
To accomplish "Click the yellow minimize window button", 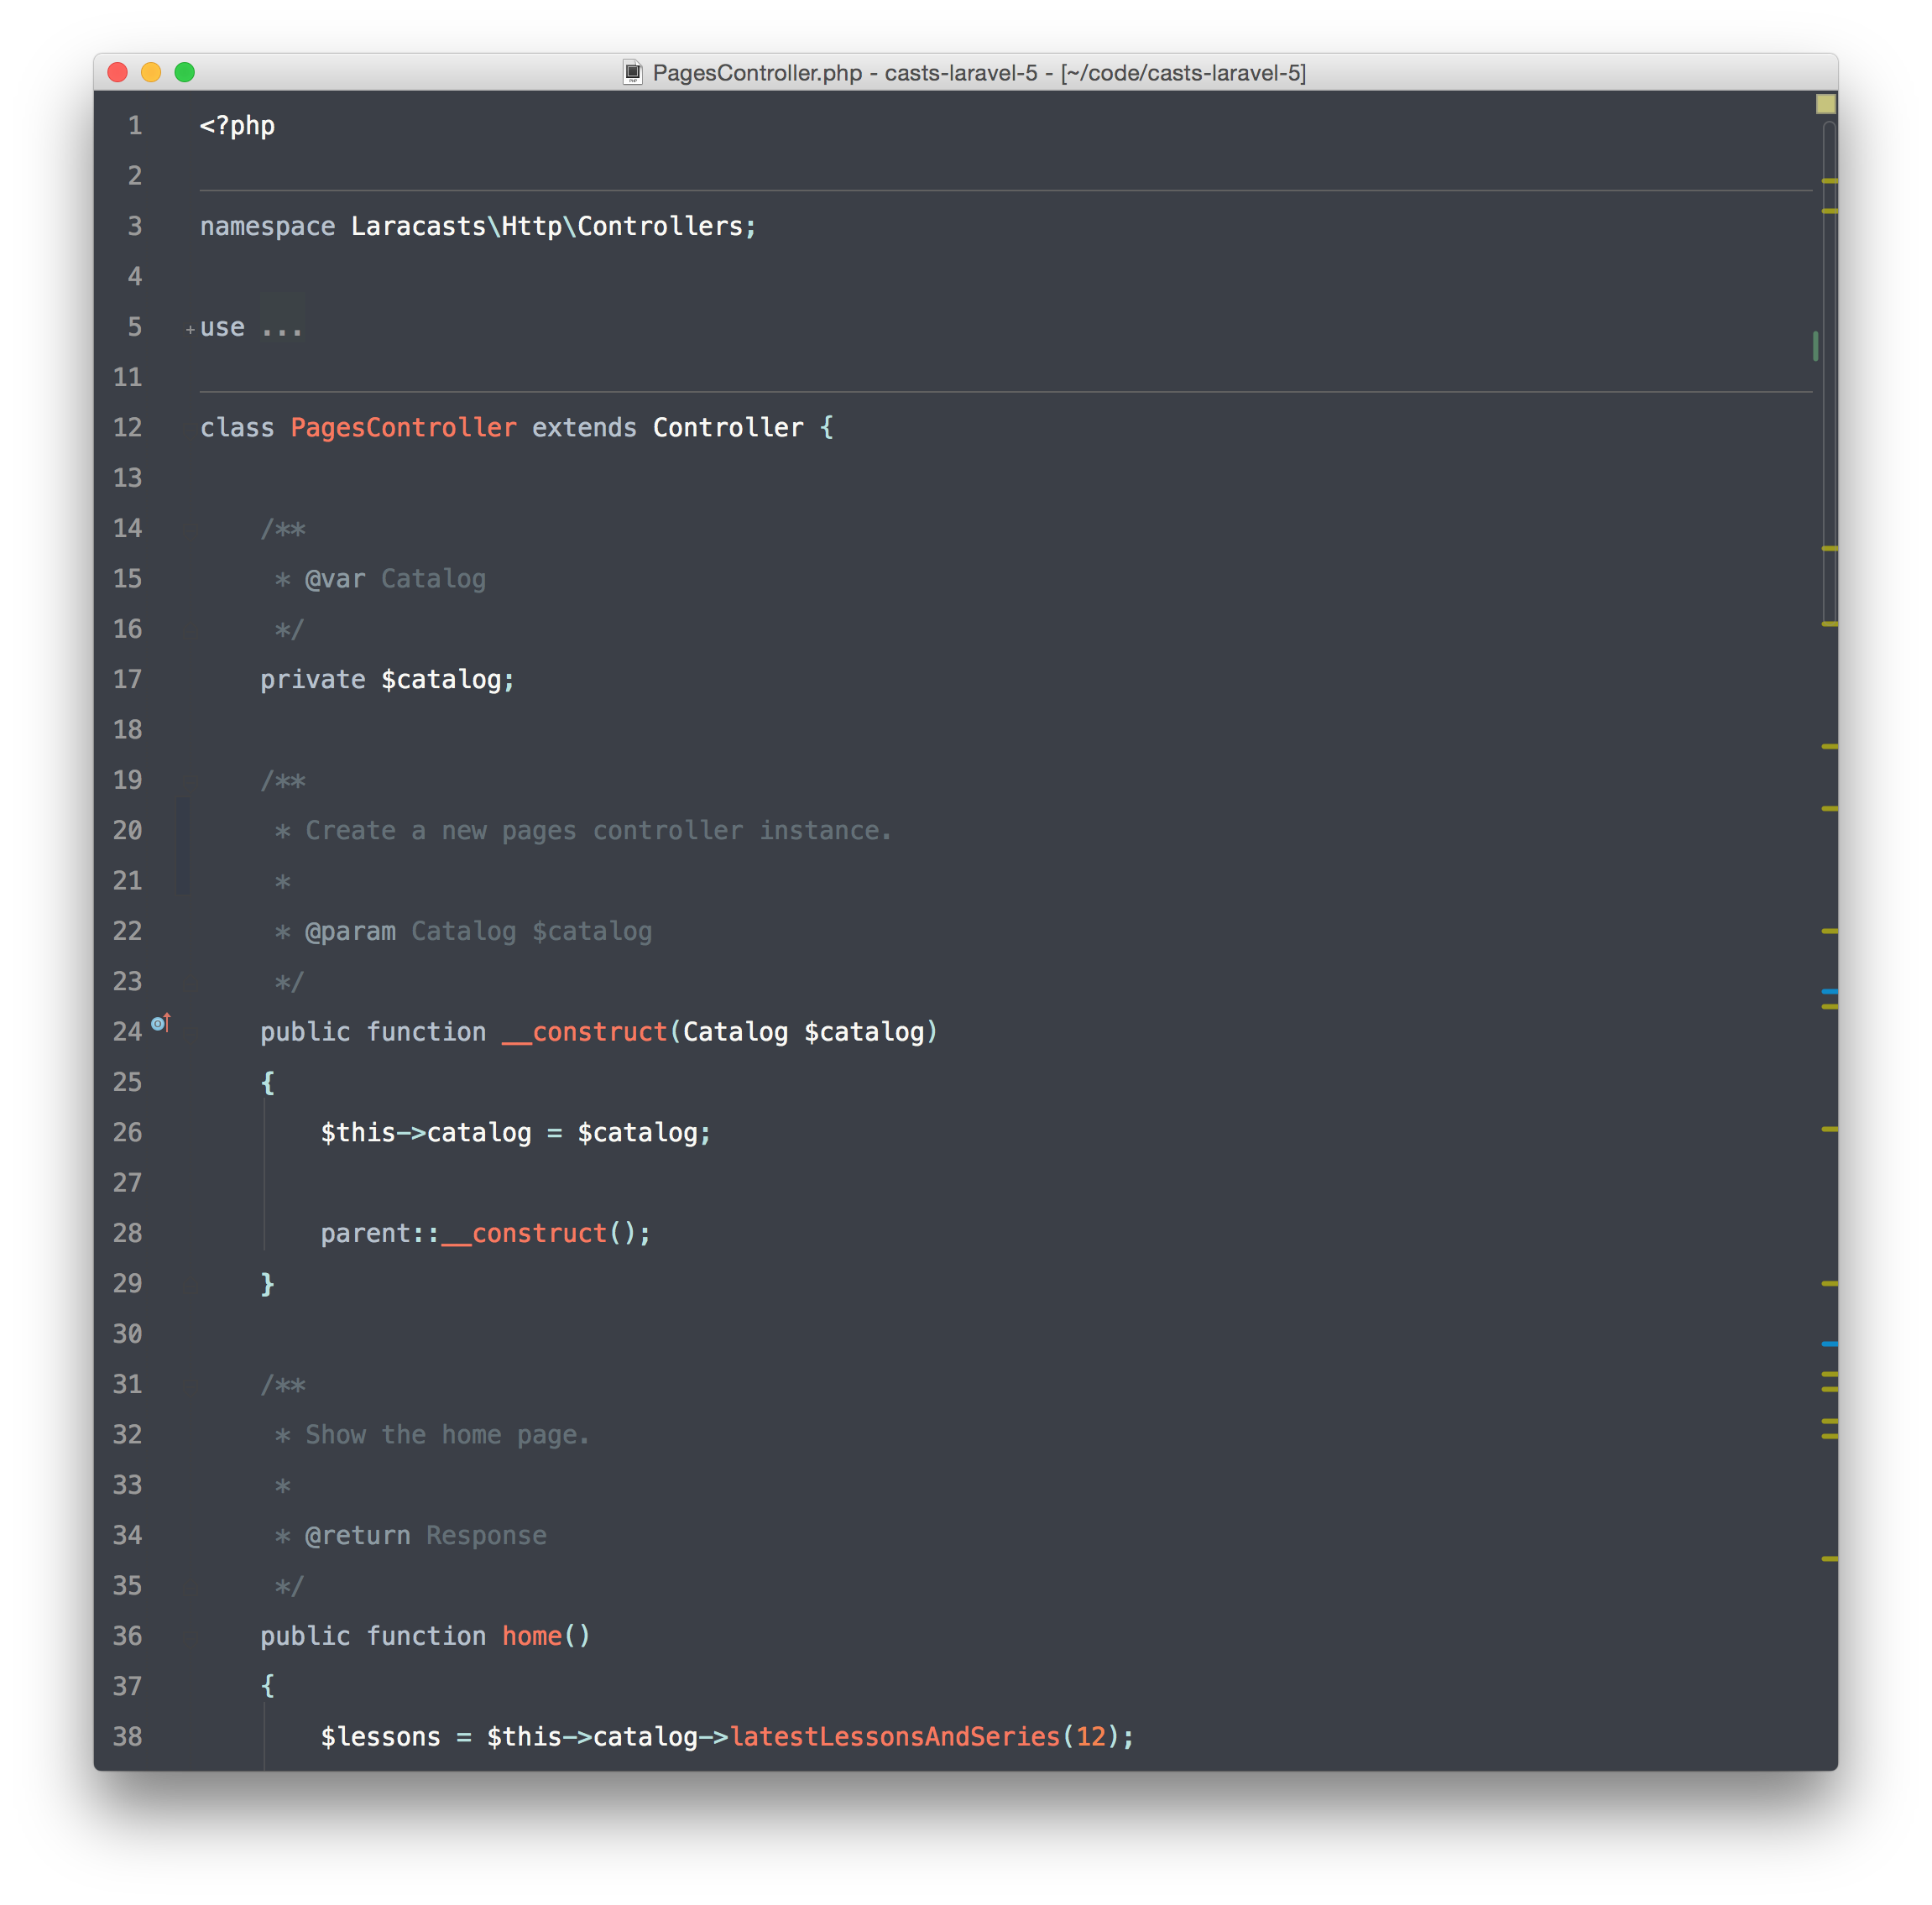I will [151, 72].
